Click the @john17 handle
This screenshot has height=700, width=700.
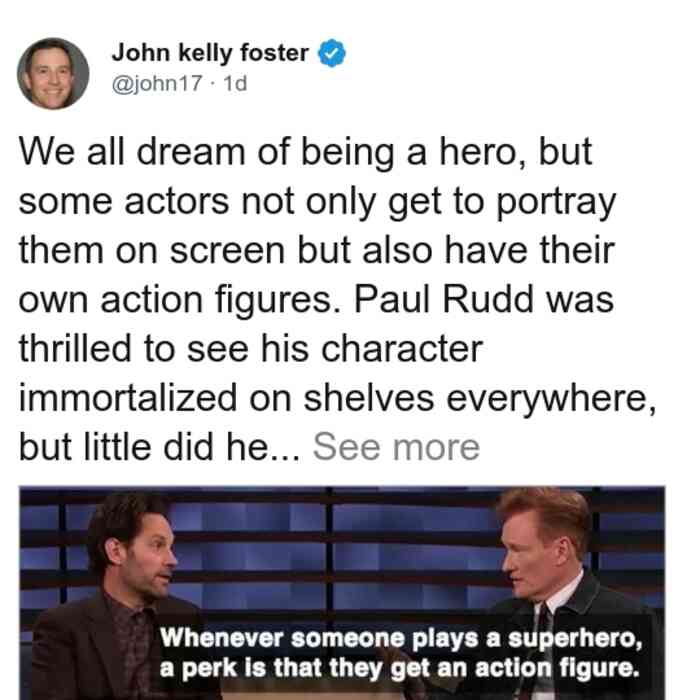[157, 83]
